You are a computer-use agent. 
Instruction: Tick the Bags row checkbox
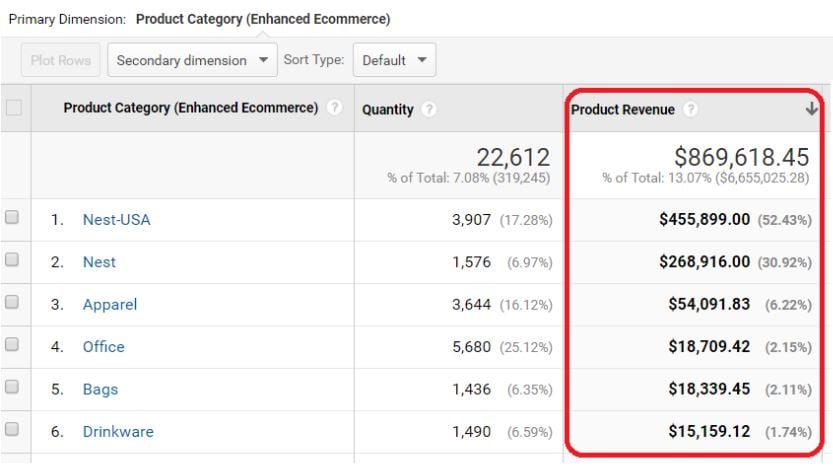click(x=12, y=387)
